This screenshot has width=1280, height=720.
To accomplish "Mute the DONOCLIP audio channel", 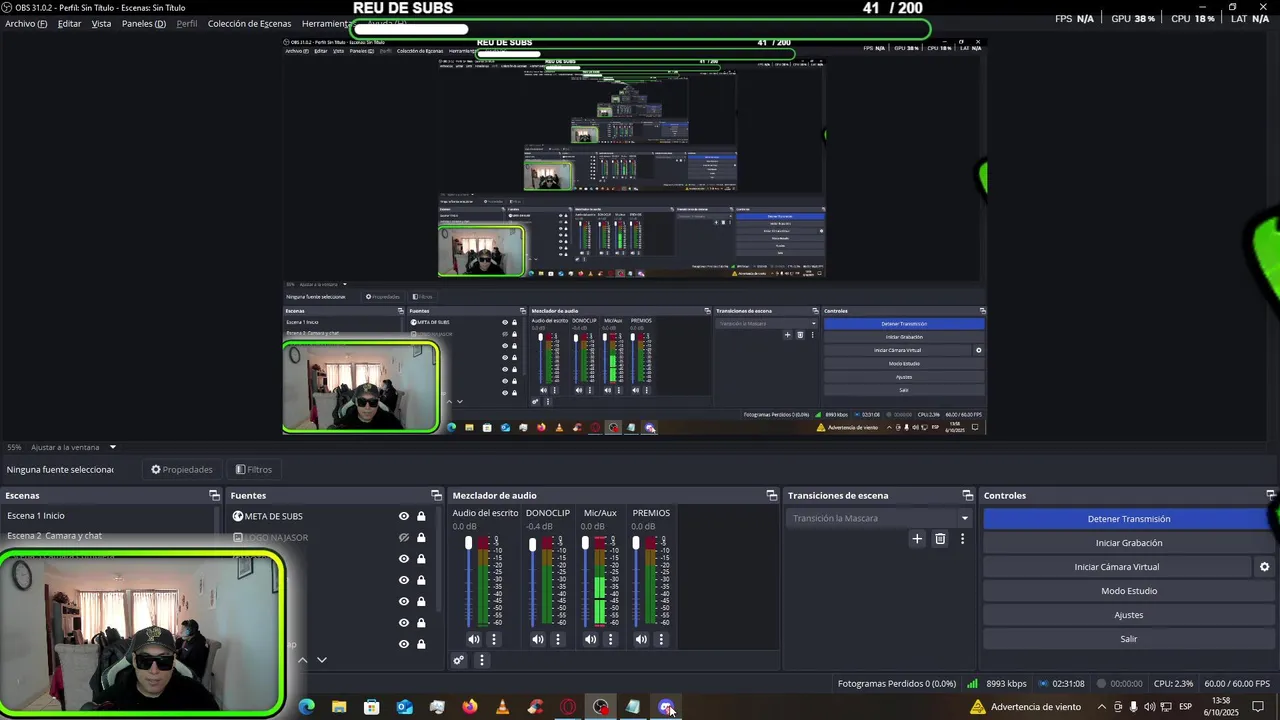I will click(x=538, y=639).
